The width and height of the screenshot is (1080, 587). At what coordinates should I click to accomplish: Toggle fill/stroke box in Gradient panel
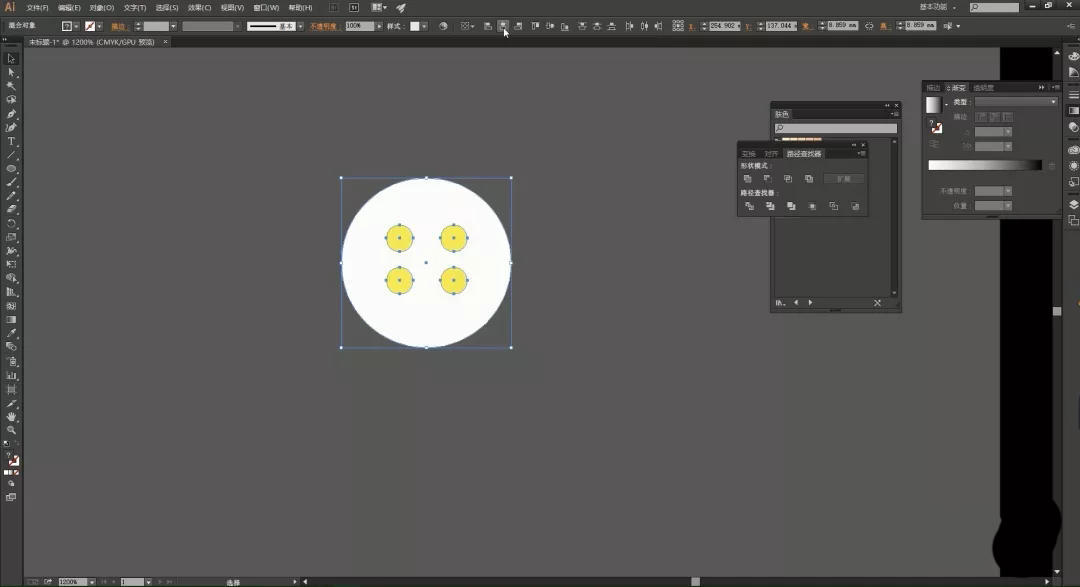tap(936, 127)
